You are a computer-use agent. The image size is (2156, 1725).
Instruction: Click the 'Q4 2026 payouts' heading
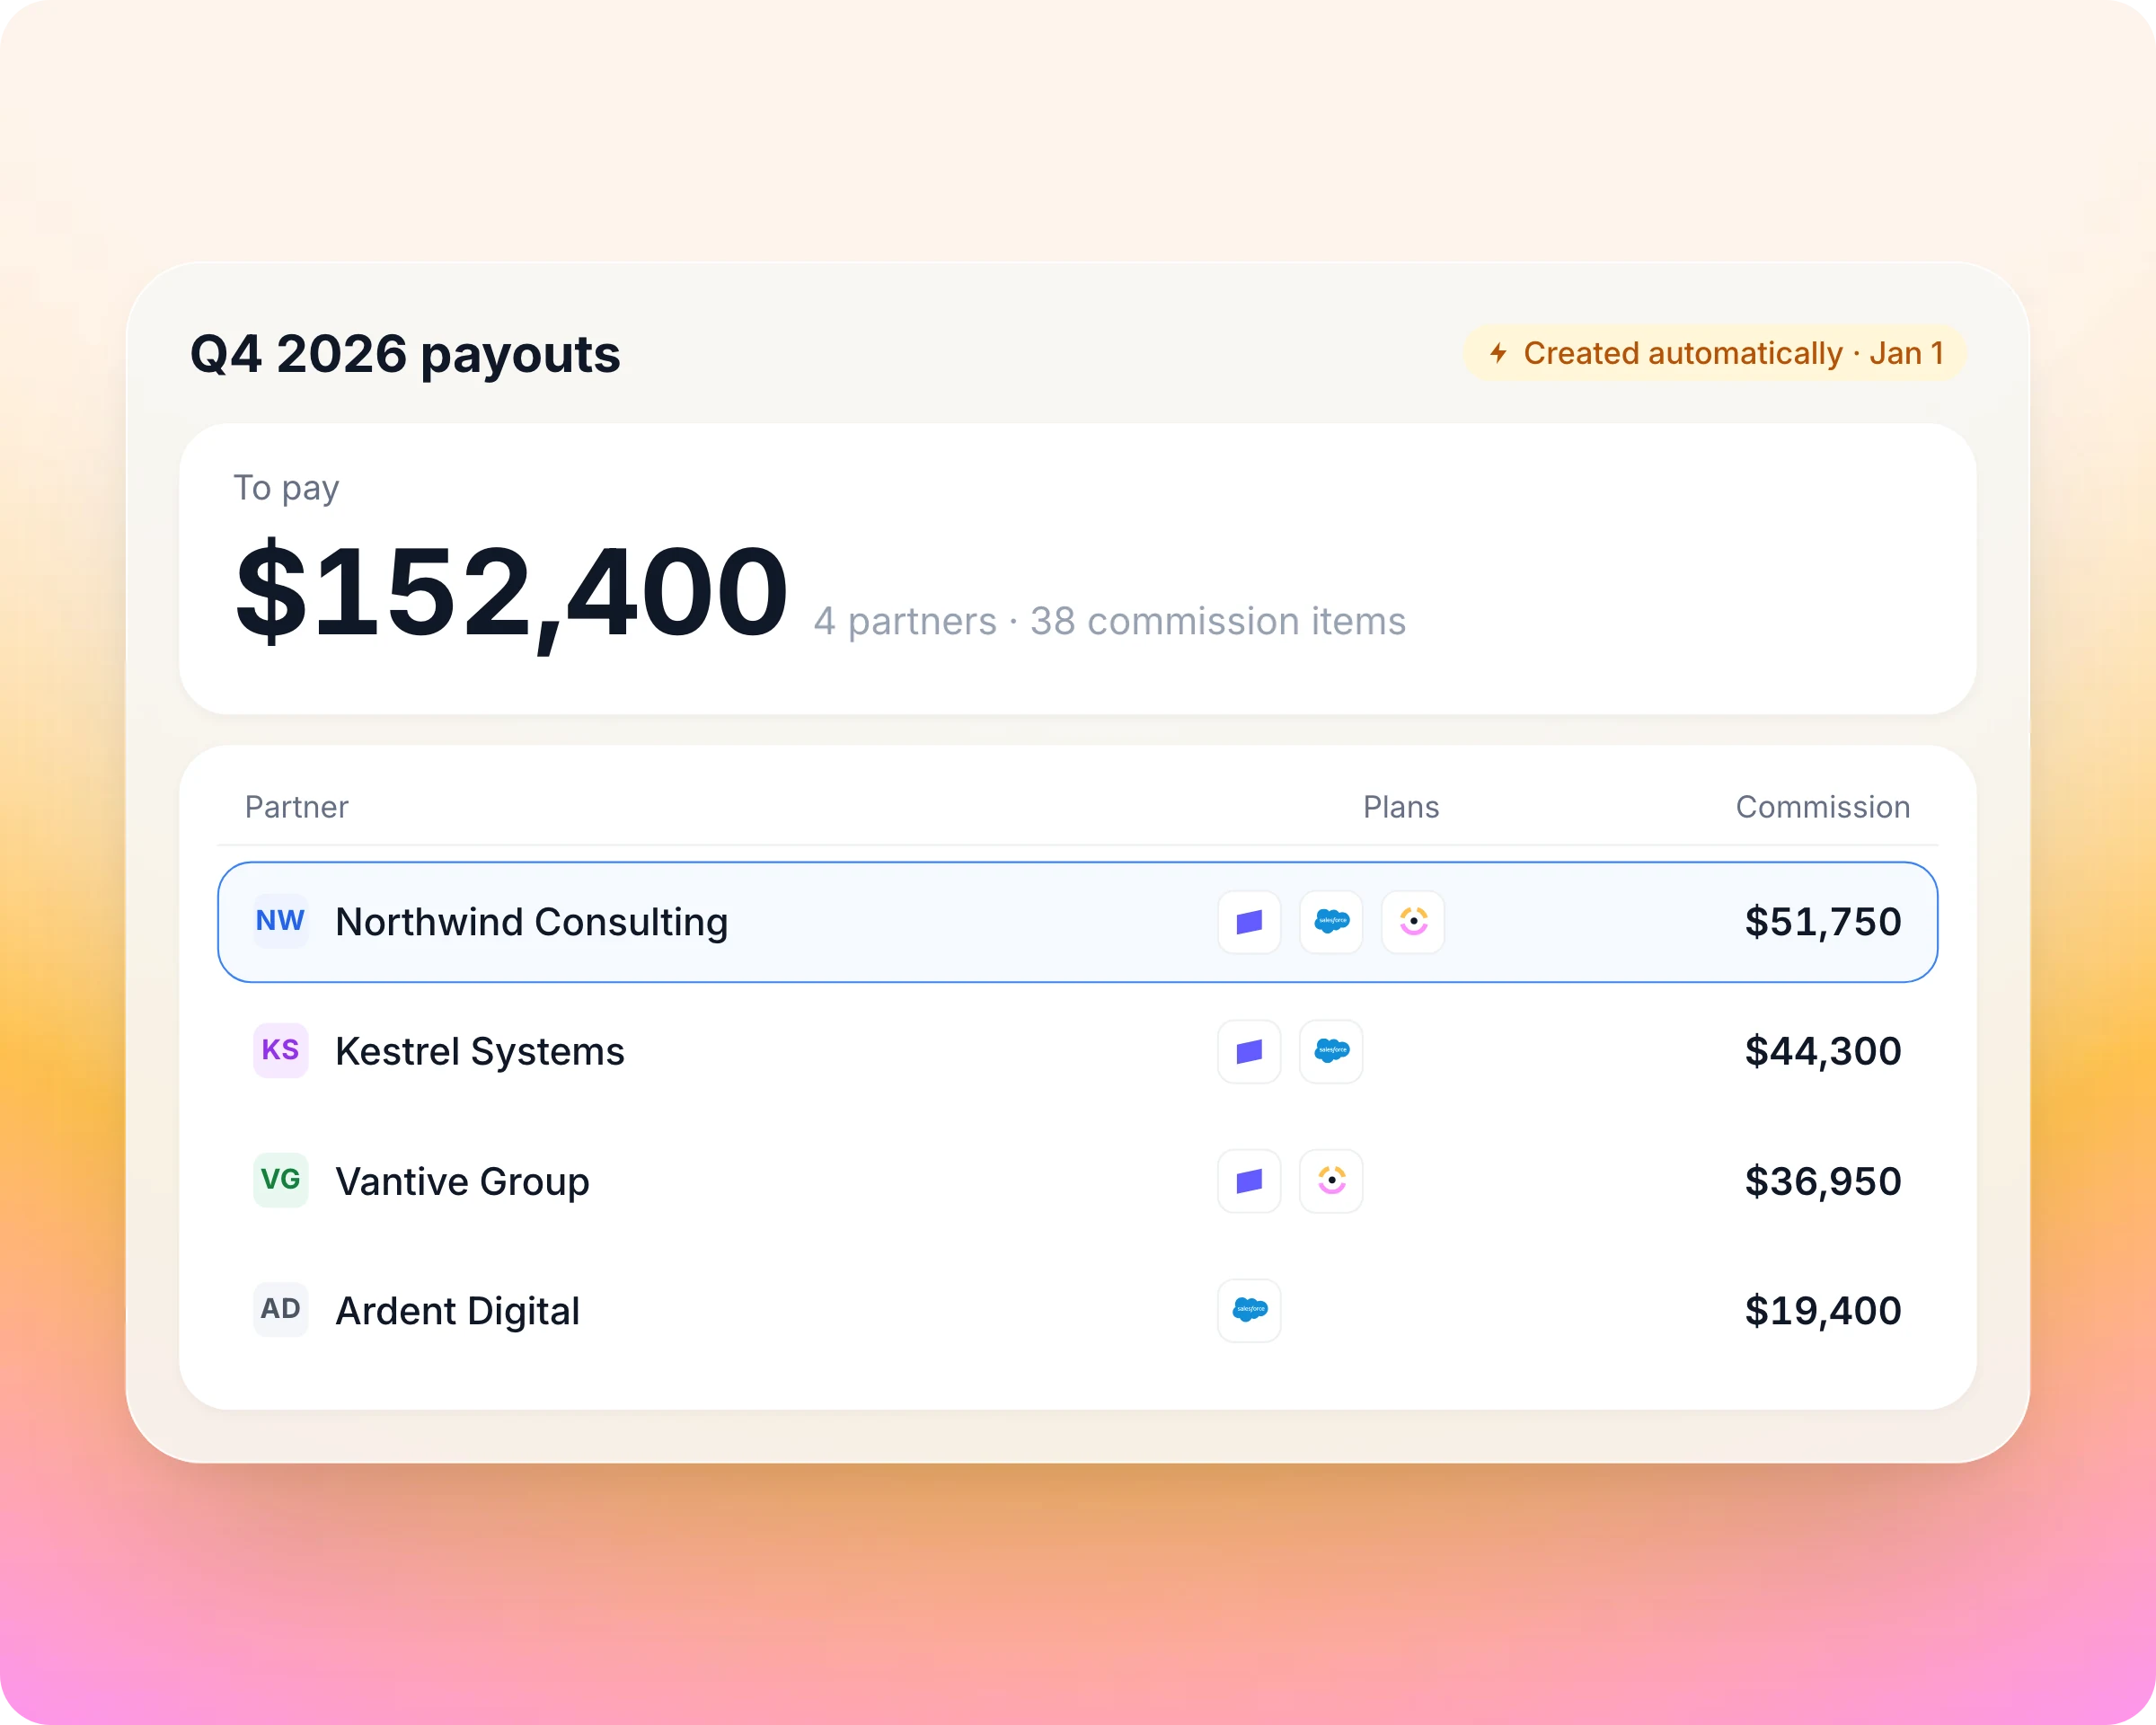405,354
